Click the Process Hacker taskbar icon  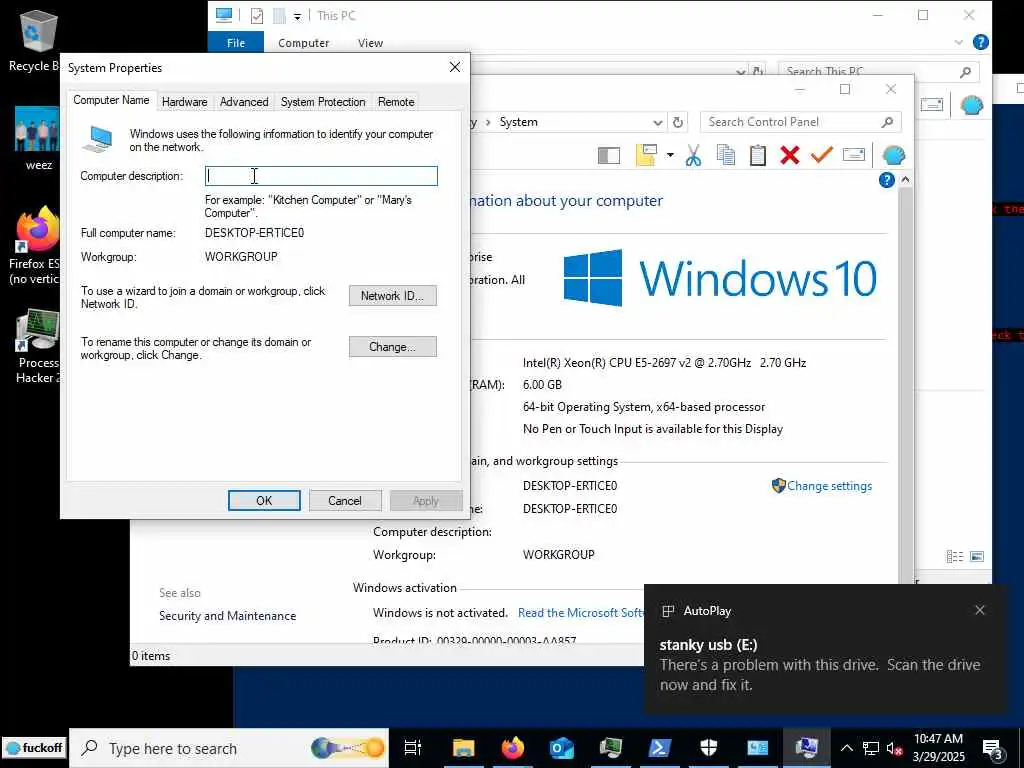[611, 748]
